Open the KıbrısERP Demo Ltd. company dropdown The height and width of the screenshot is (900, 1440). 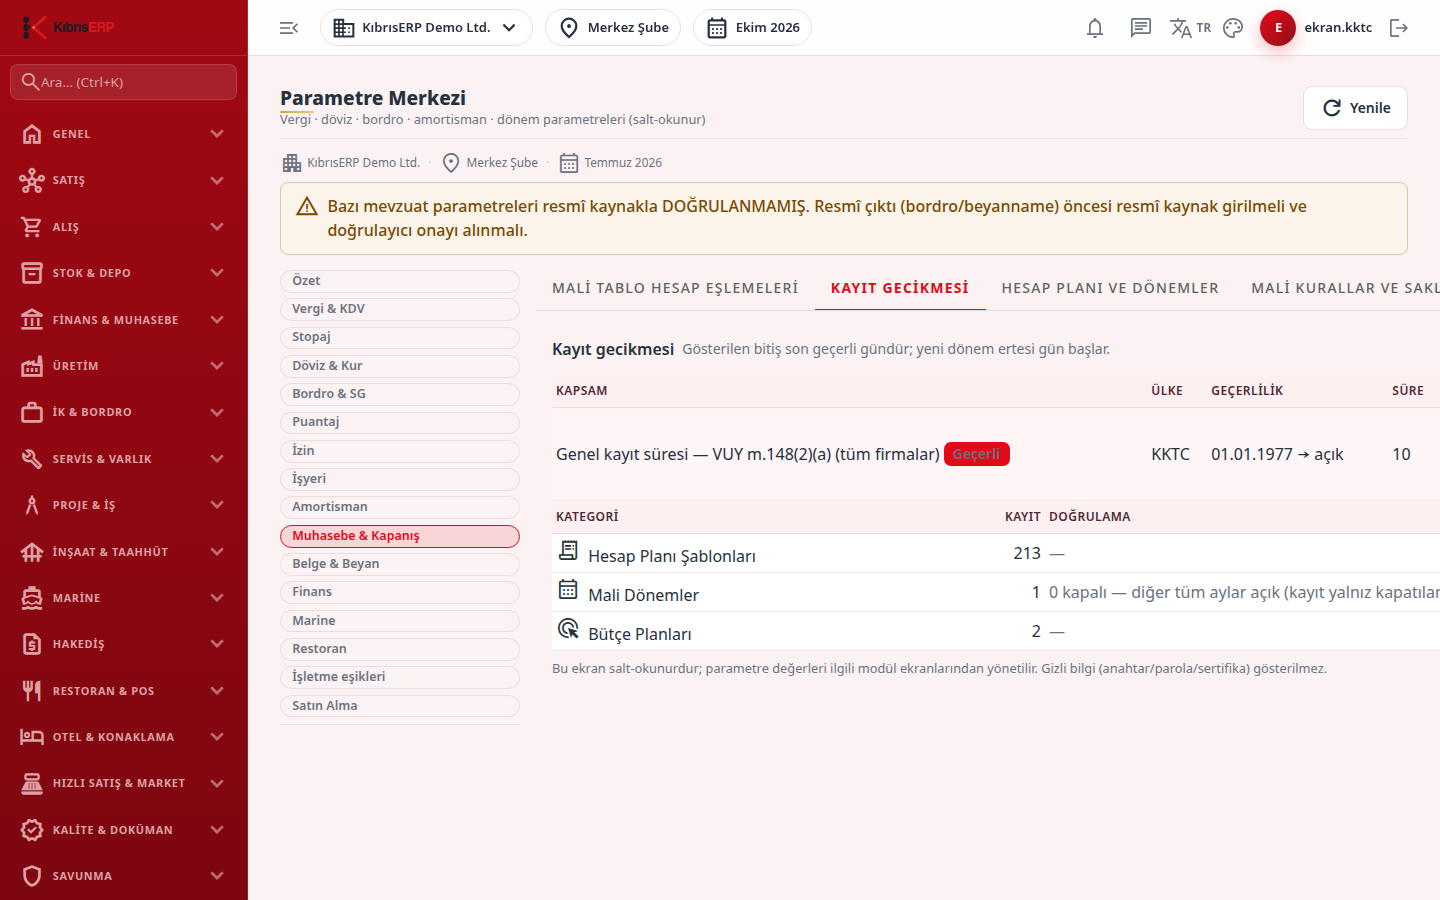tap(426, 28)
